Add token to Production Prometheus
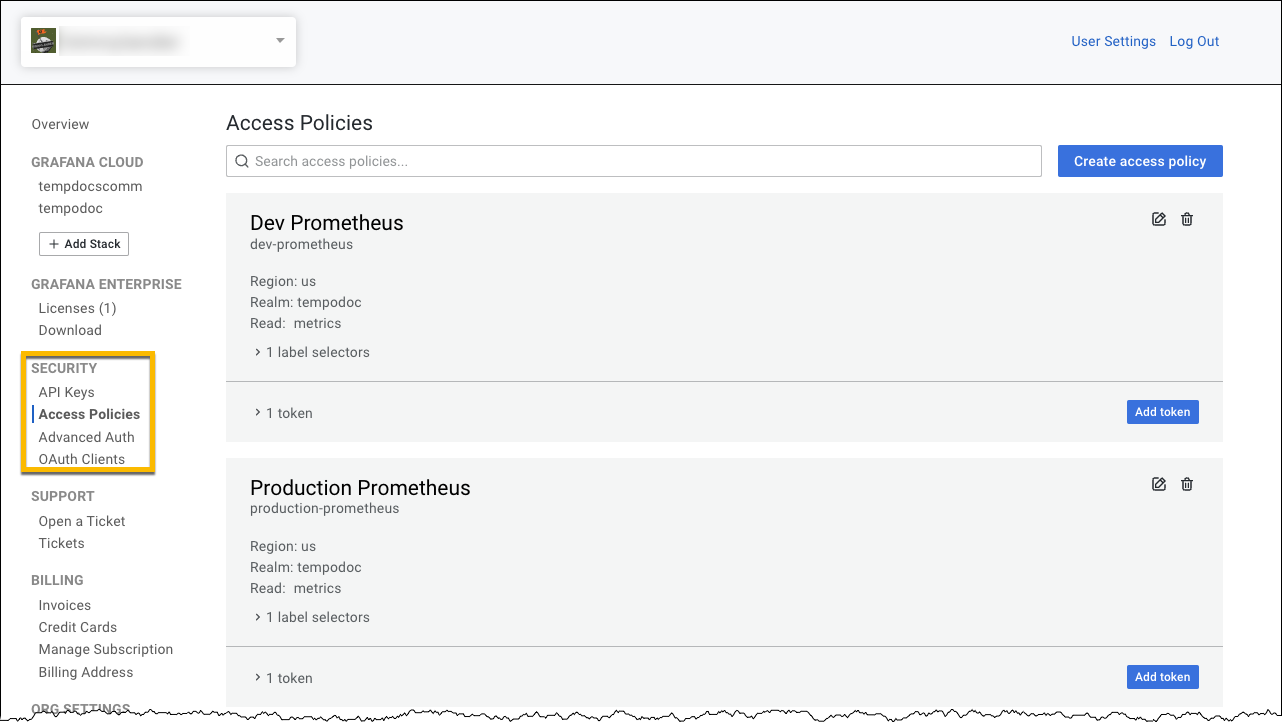Screen dimensions: 1282x722 1162,677
